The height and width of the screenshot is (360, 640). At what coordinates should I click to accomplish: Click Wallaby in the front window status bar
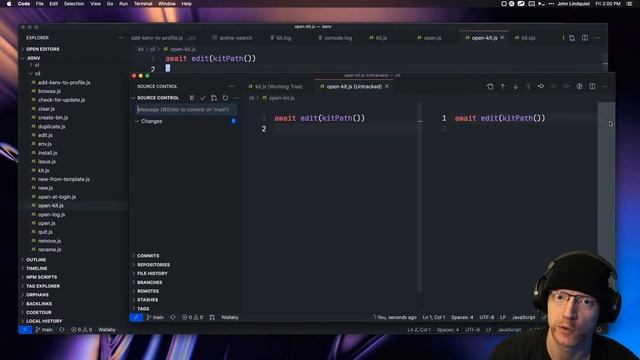(x=230, y=317)
